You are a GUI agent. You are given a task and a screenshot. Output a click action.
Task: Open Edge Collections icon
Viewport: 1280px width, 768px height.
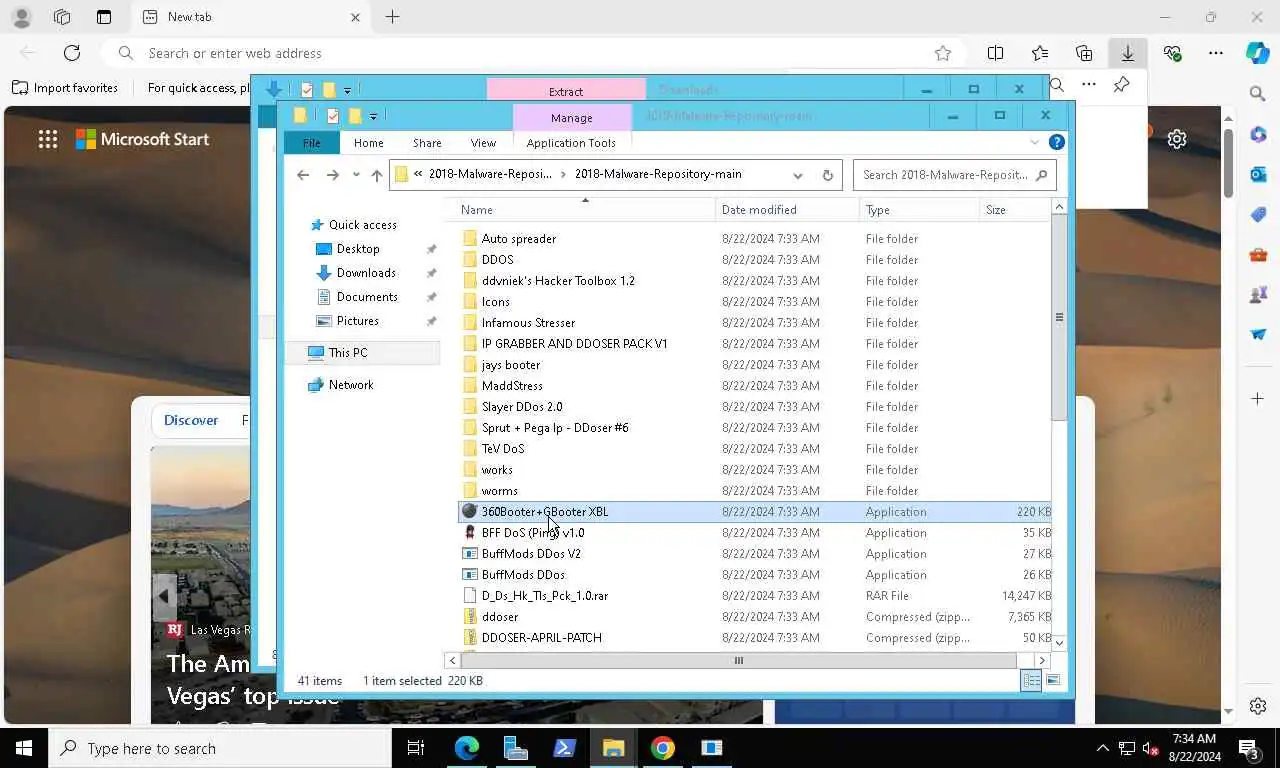click(1084, 53)
